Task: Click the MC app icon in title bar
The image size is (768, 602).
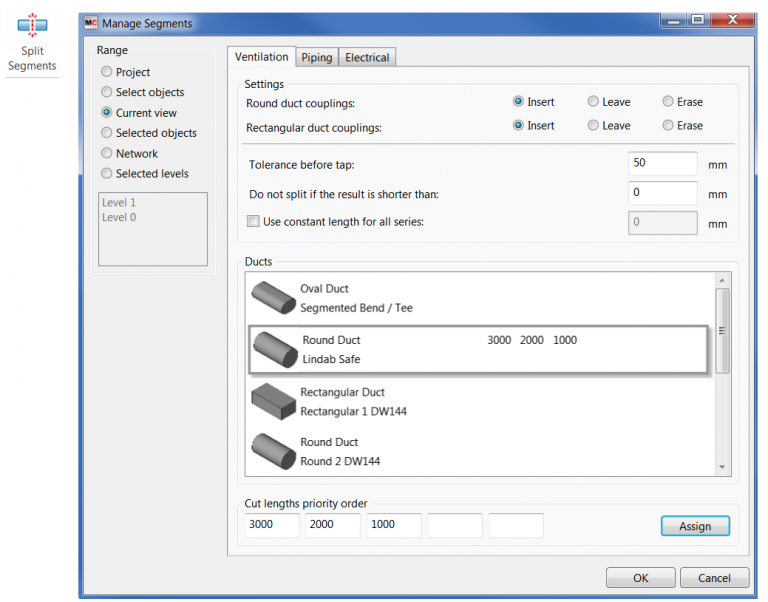Action: 92,23
